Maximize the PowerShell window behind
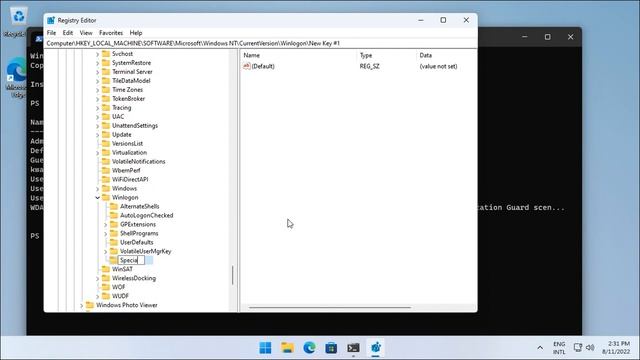This screenshot has width=640, height=360. coord(547,37)
